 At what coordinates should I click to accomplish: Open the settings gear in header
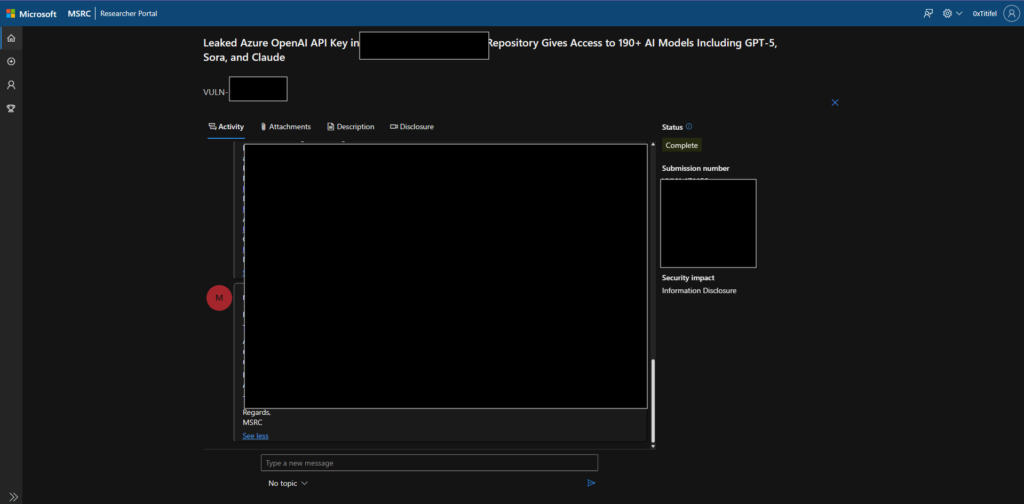(947, 13)
